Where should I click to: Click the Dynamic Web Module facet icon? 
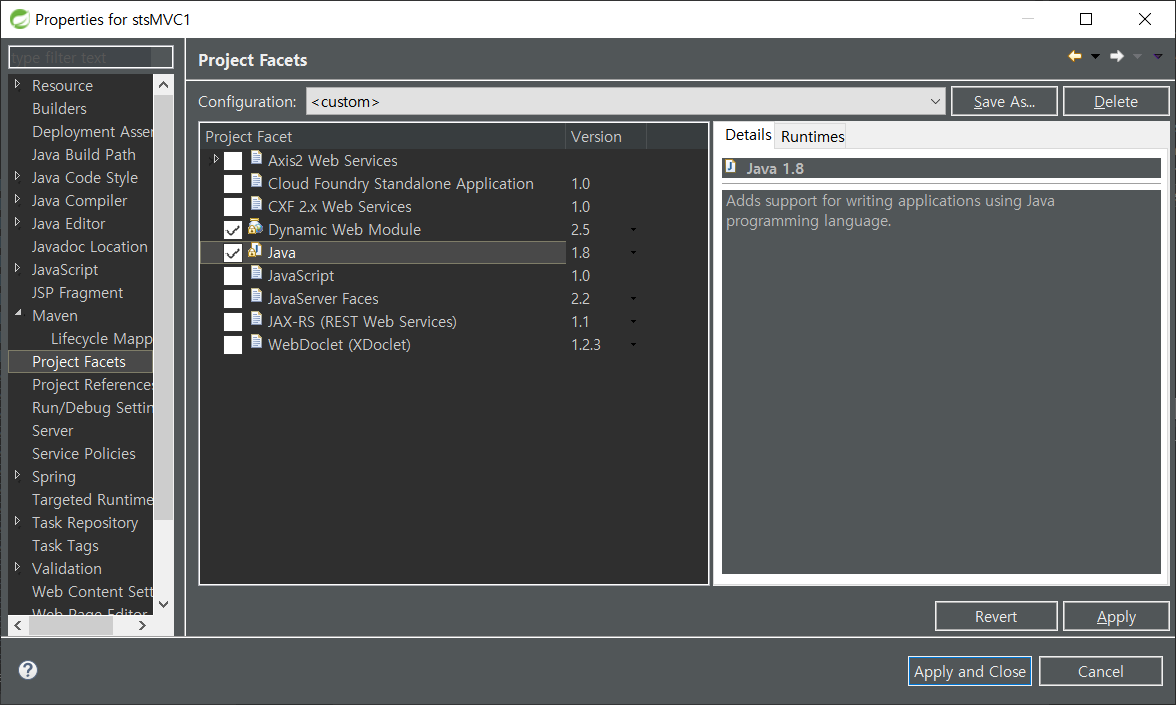256,227
